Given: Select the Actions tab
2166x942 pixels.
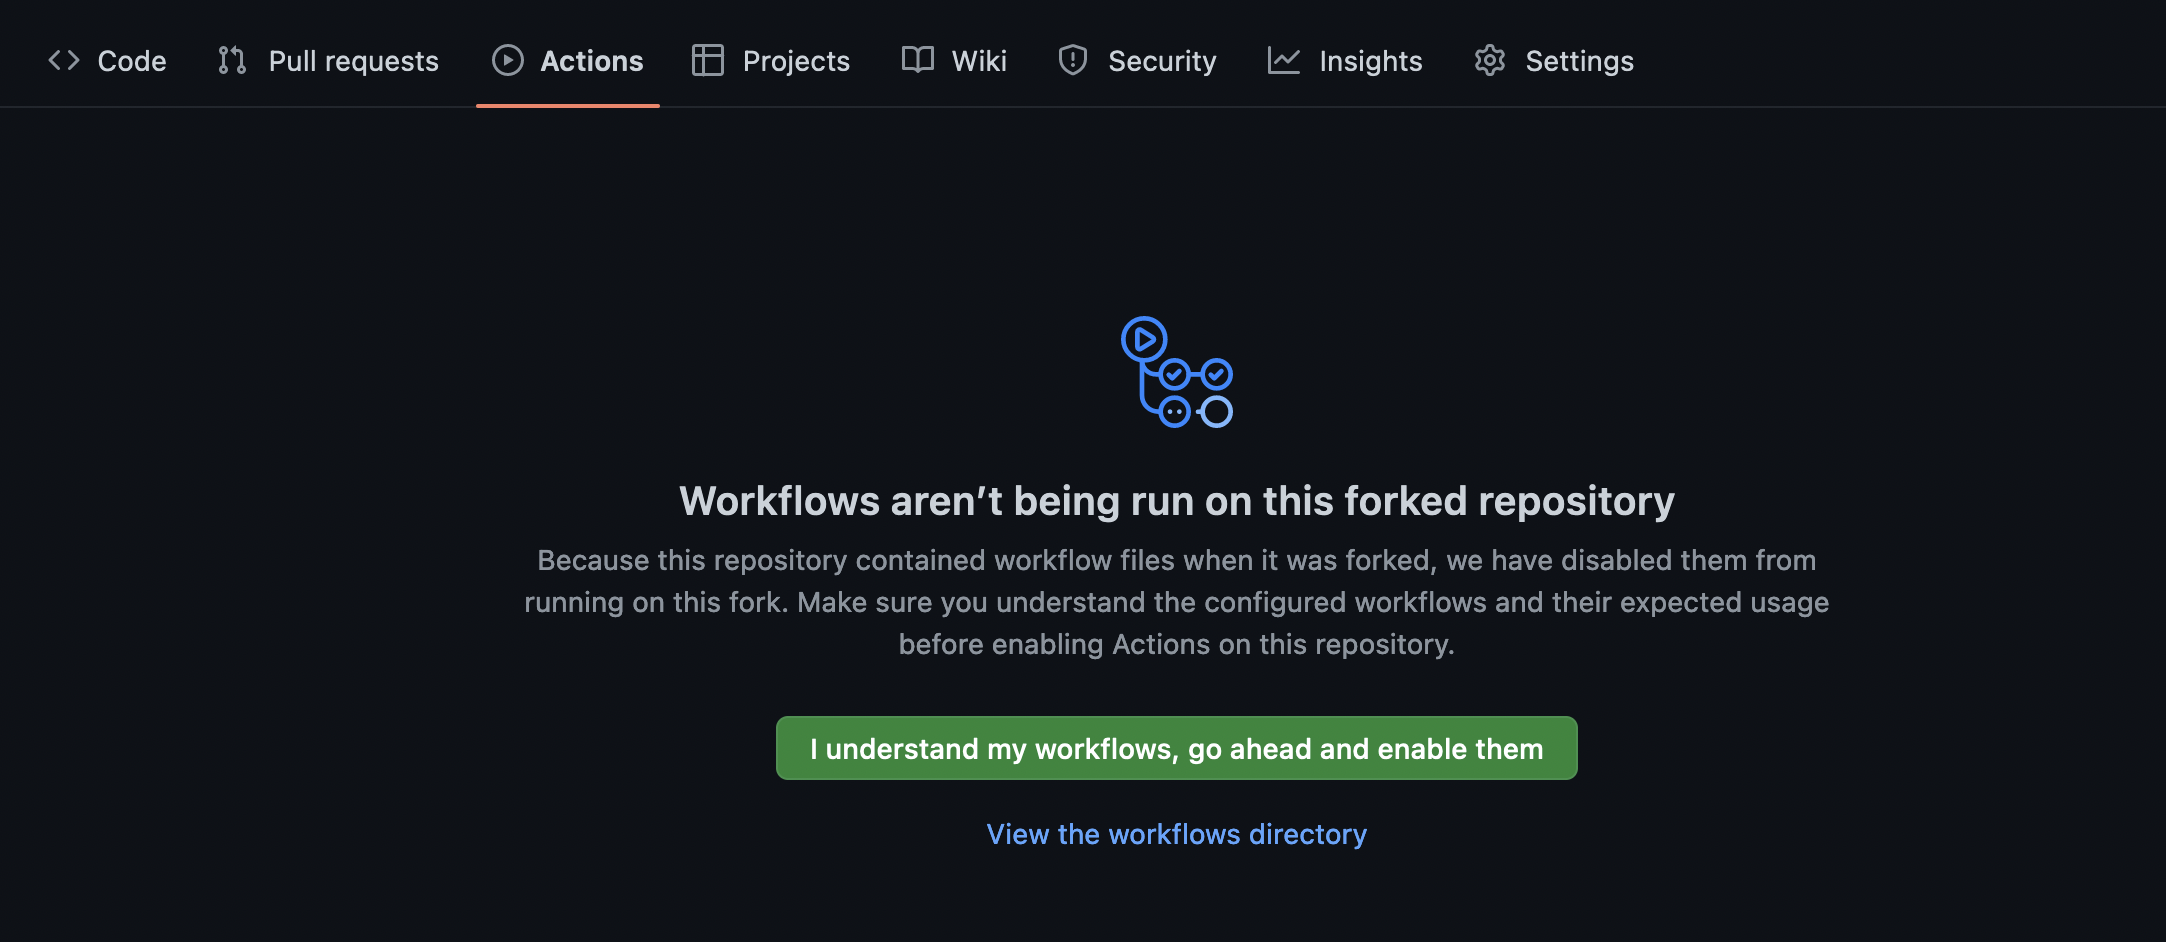Looking at the screenshot, I should [591, 61].
